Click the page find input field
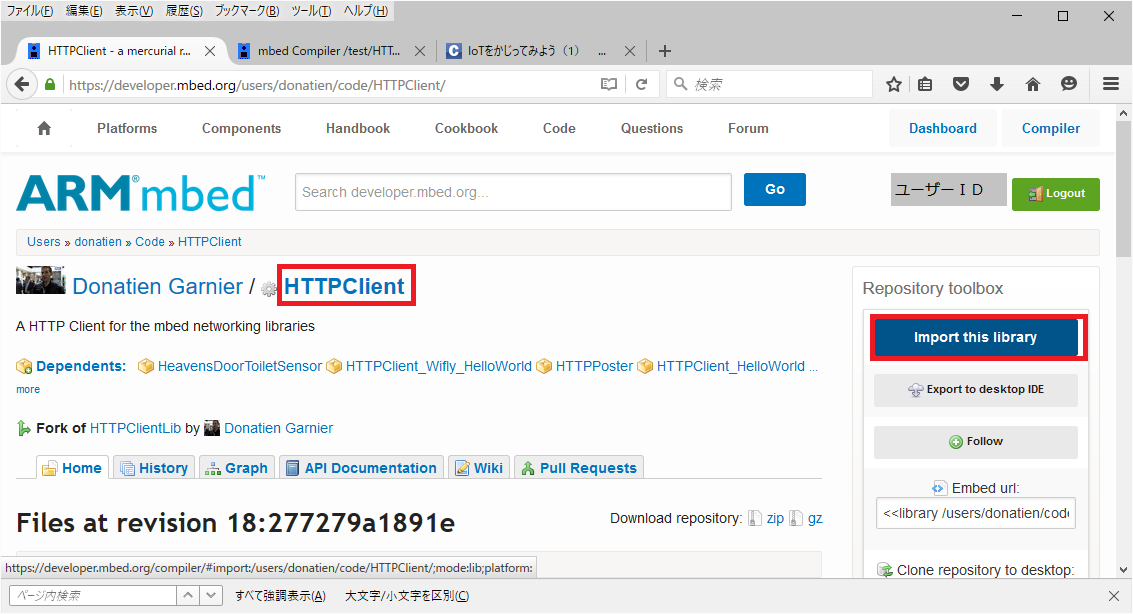Viewport: 1133px width, 614px height. [x=92, y=595]
